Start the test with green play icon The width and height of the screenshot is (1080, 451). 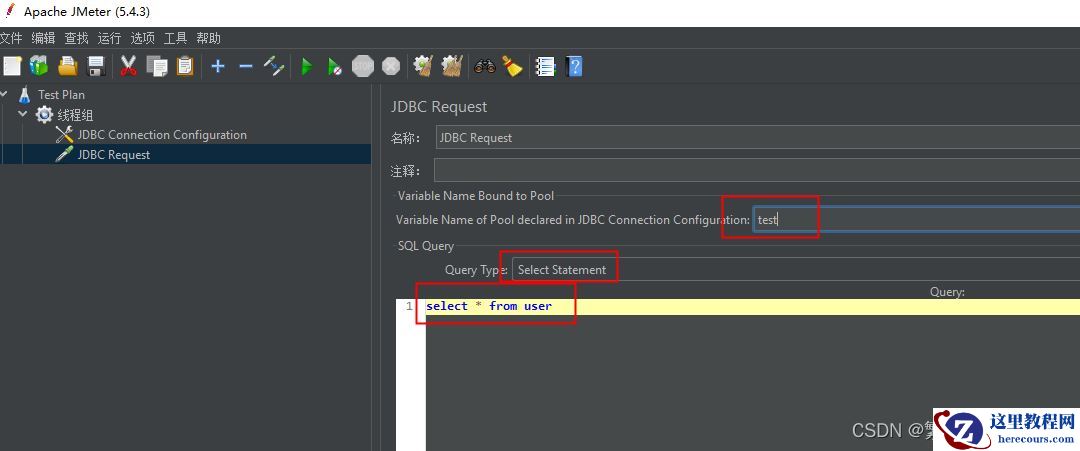pos(307,66)
